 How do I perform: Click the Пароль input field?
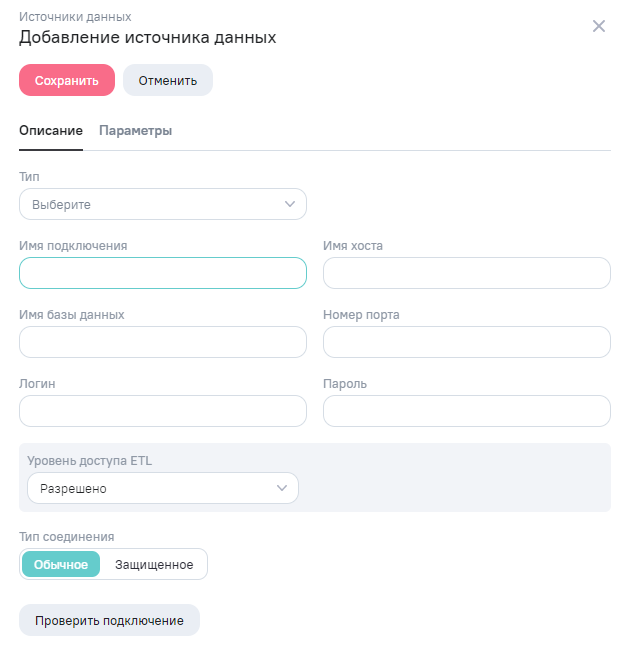coord(466,411)
